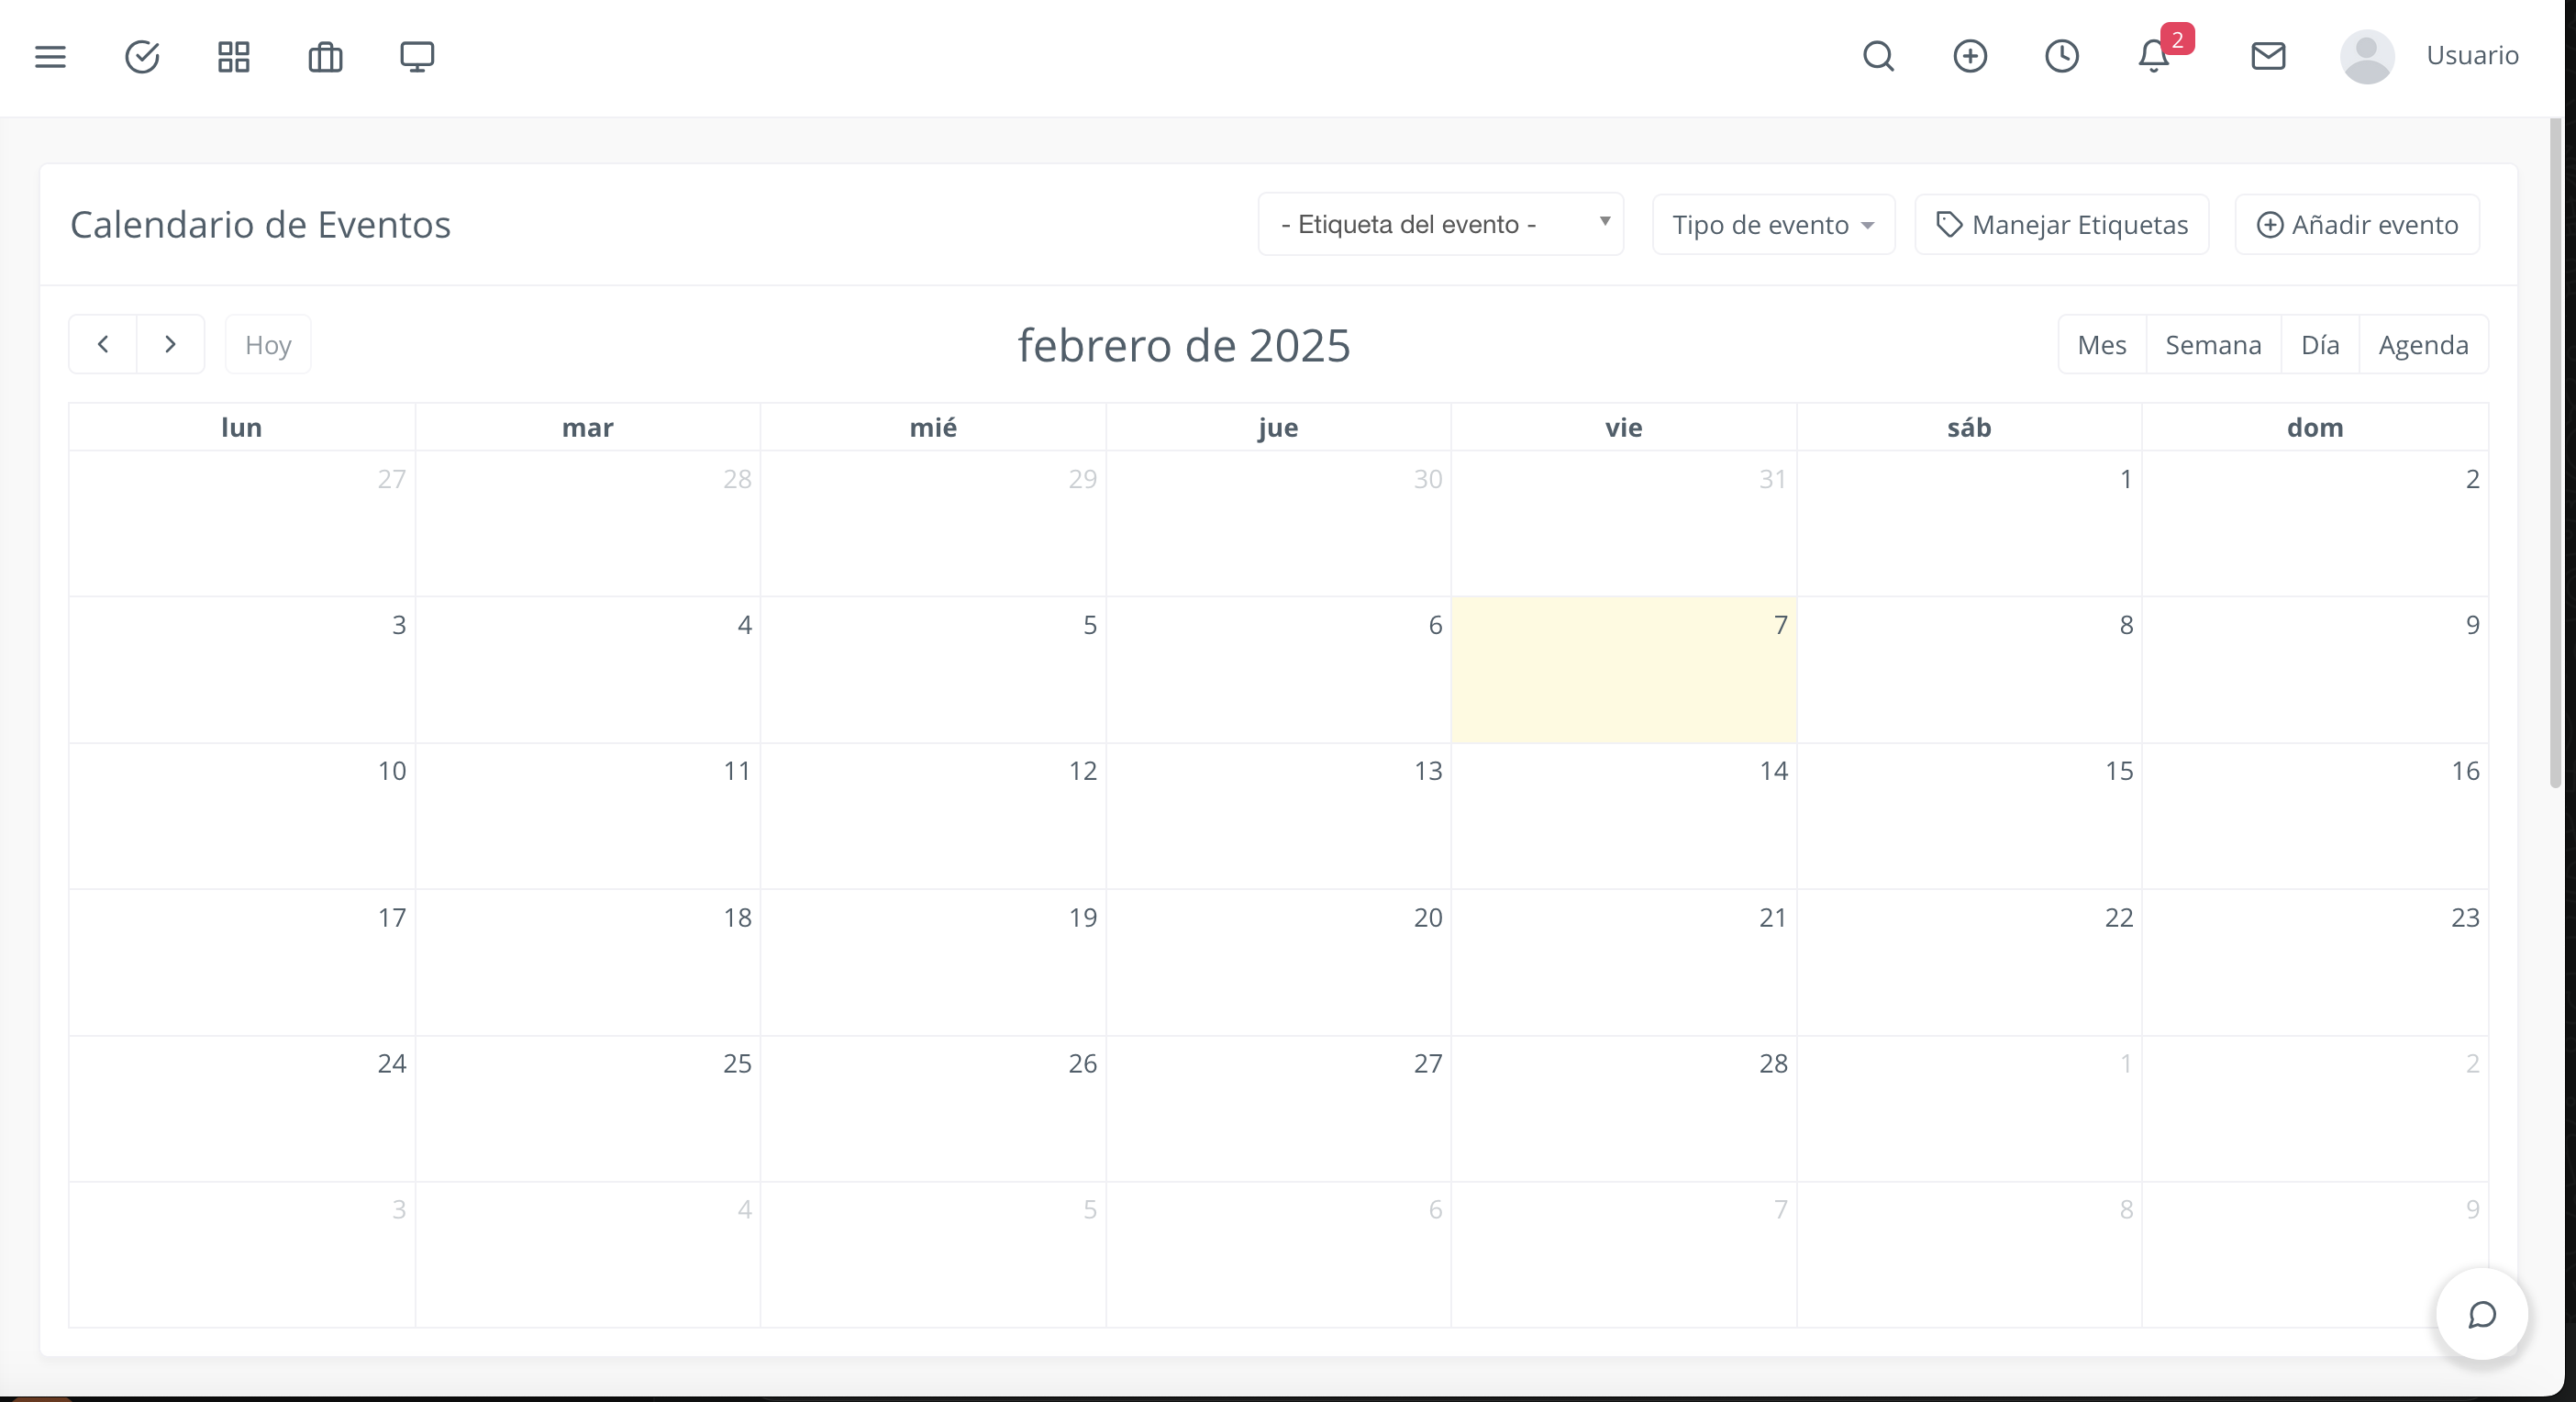
Task: Open the chat bubble floating button
Action: (2482, 1314)
